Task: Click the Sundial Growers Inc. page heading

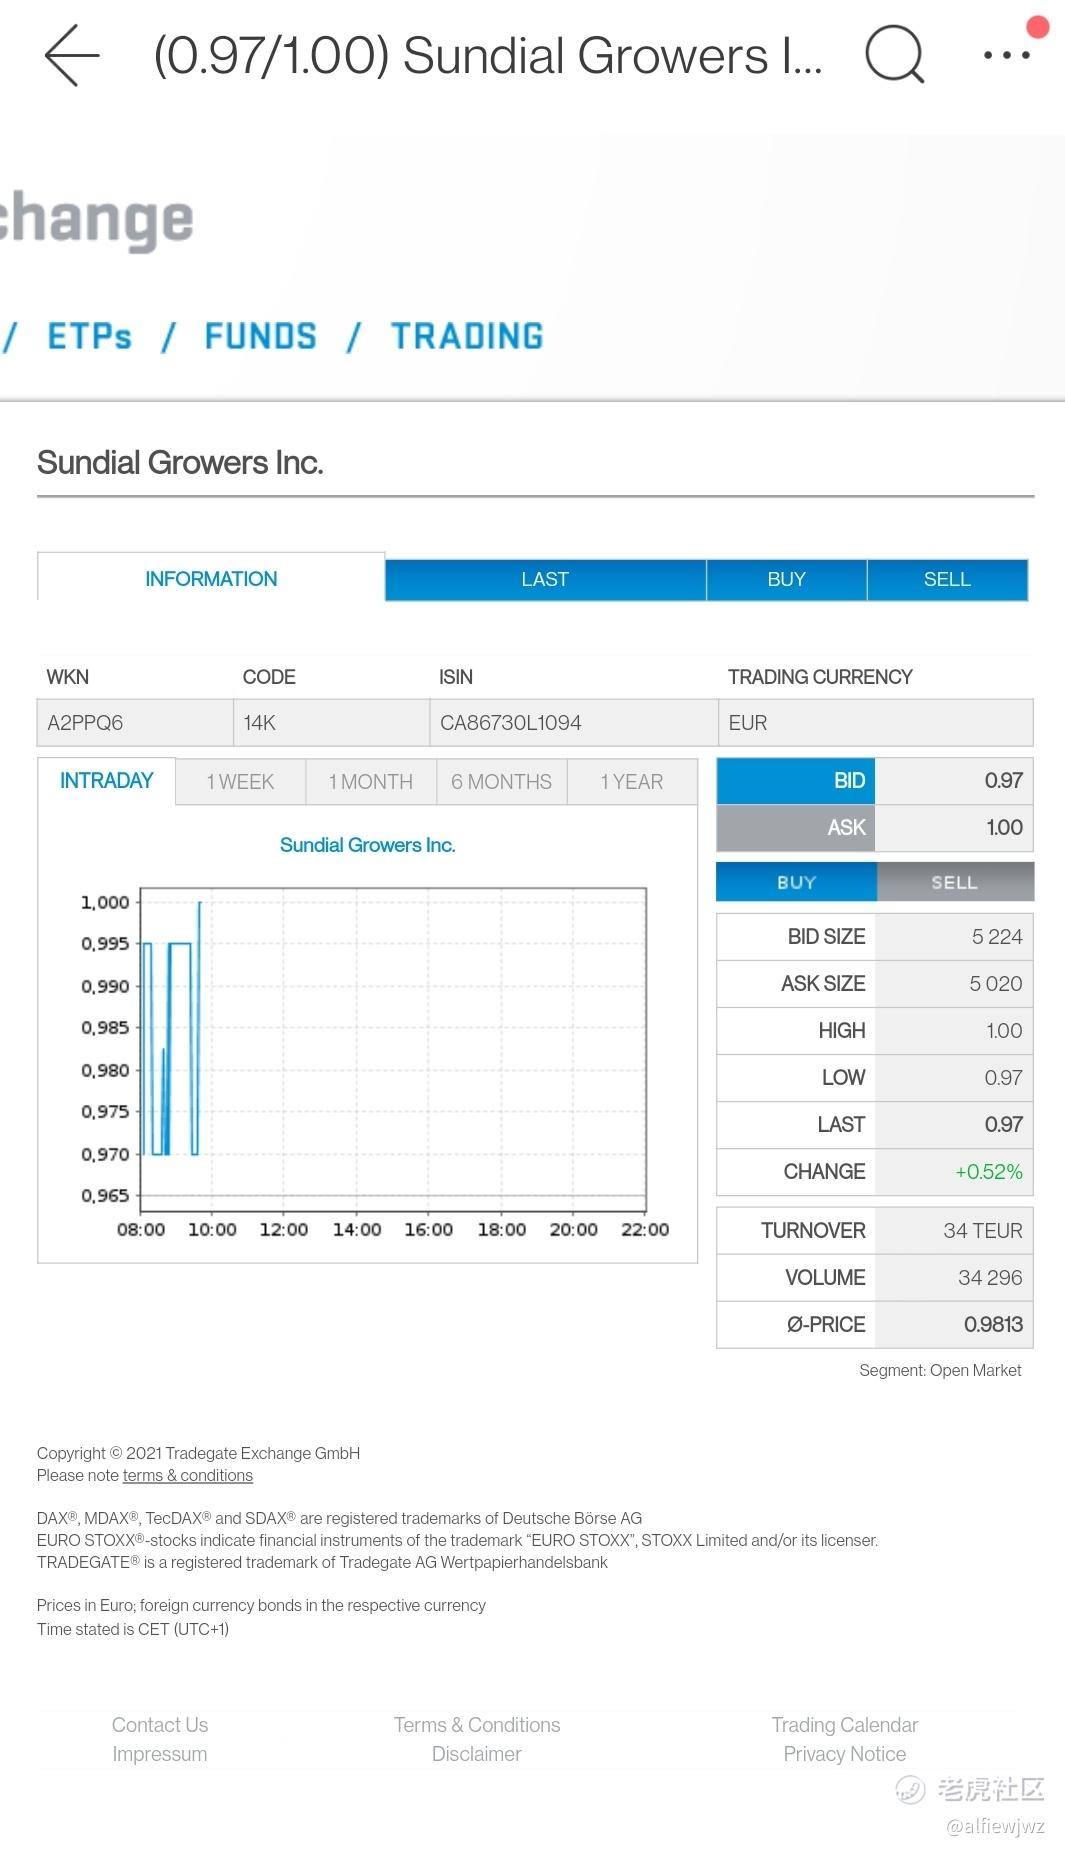Action: tap(180, 462)
